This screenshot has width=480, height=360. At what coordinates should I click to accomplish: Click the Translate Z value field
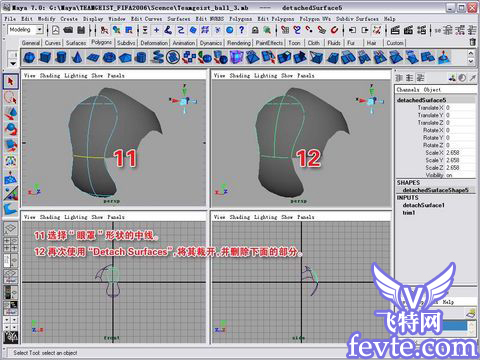tap(460, 123)
